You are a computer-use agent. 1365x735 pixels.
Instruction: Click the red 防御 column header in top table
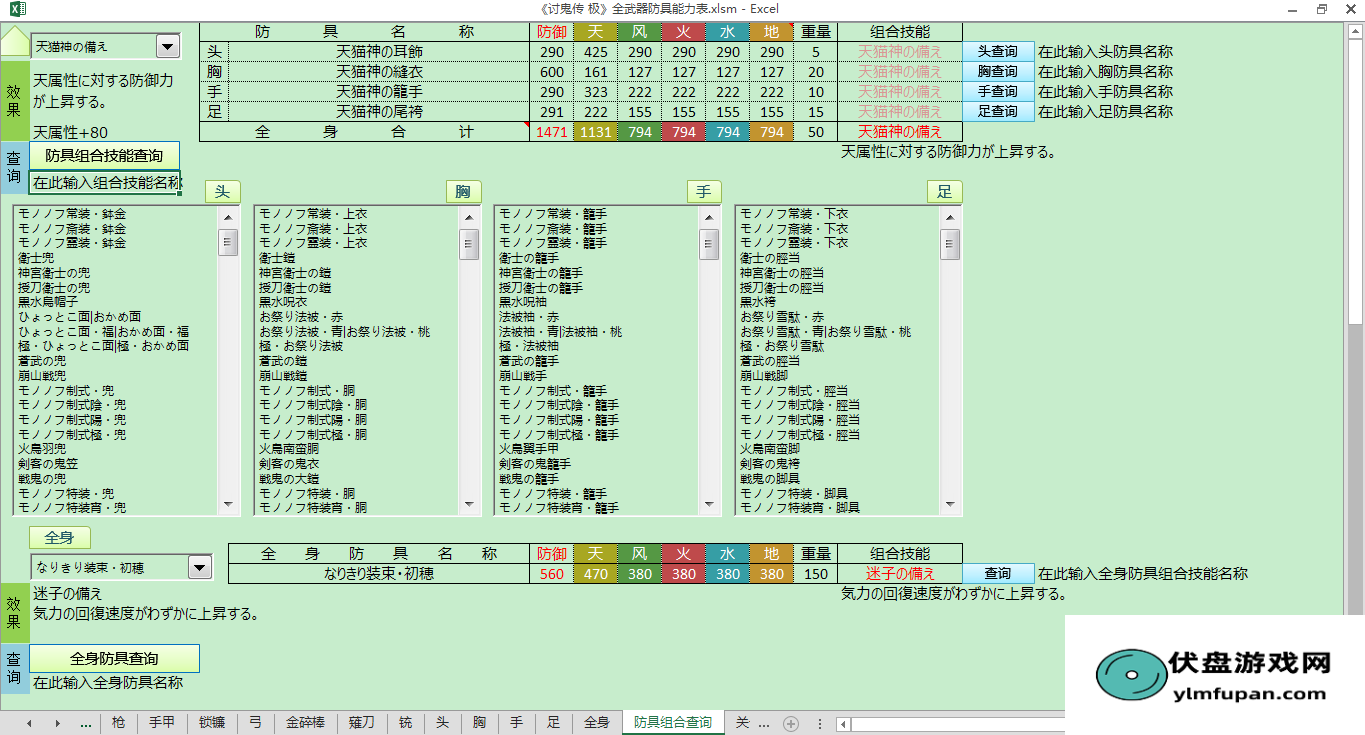pyautogui.click(x=551, y=32)
